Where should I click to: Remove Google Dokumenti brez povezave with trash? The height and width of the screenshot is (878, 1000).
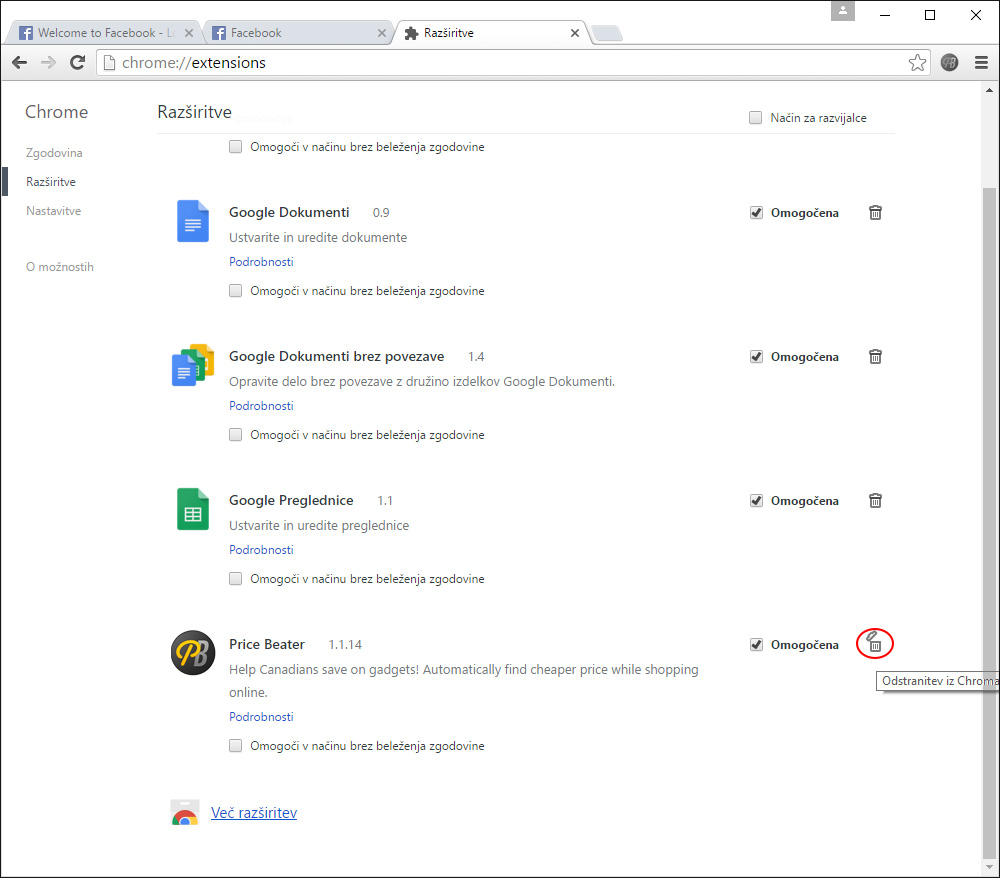pos(875,356)
